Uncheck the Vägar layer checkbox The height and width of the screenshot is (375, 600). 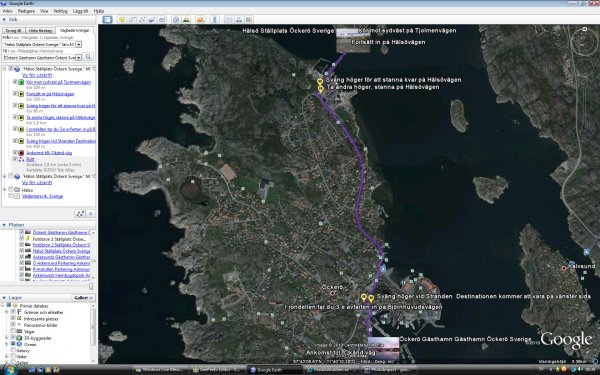coord(13,331)
